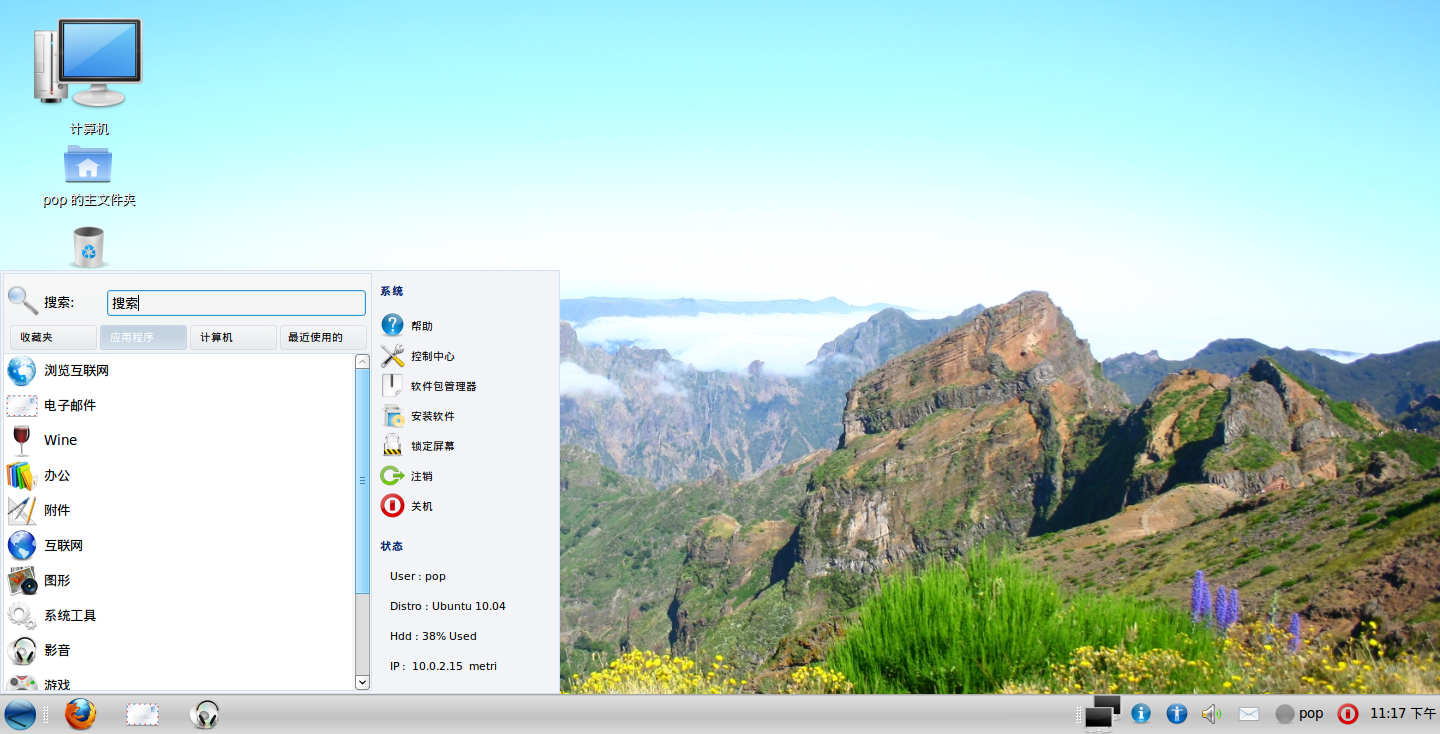Click the 软件包管理器 icon
1440x734 pixels.
(x=393, y=386)
